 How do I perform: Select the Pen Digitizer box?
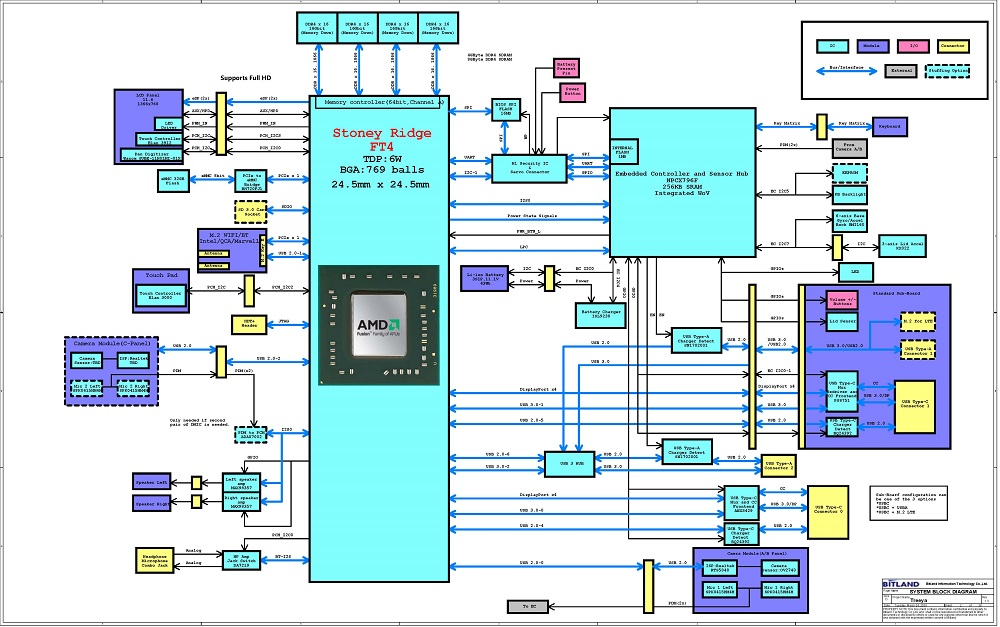(x=151, y=155)
